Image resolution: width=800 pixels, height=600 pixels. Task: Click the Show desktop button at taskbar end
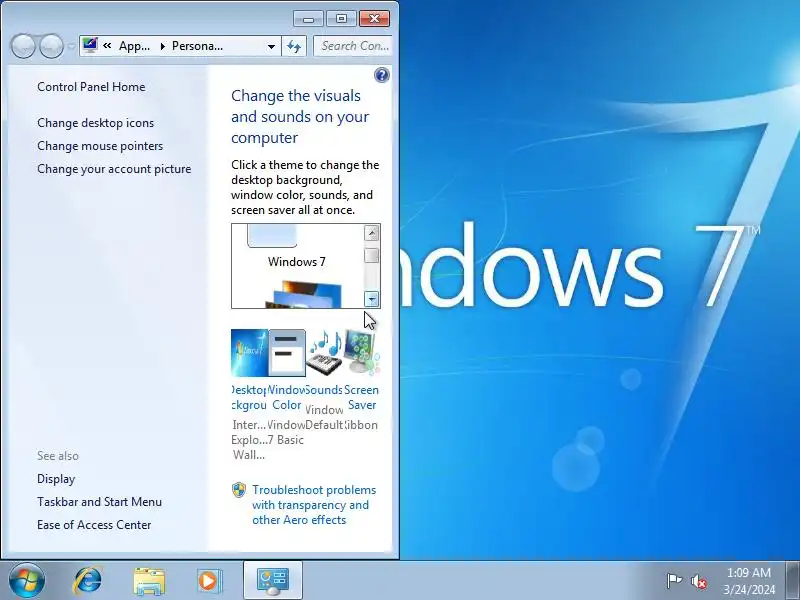coord(793,581)
